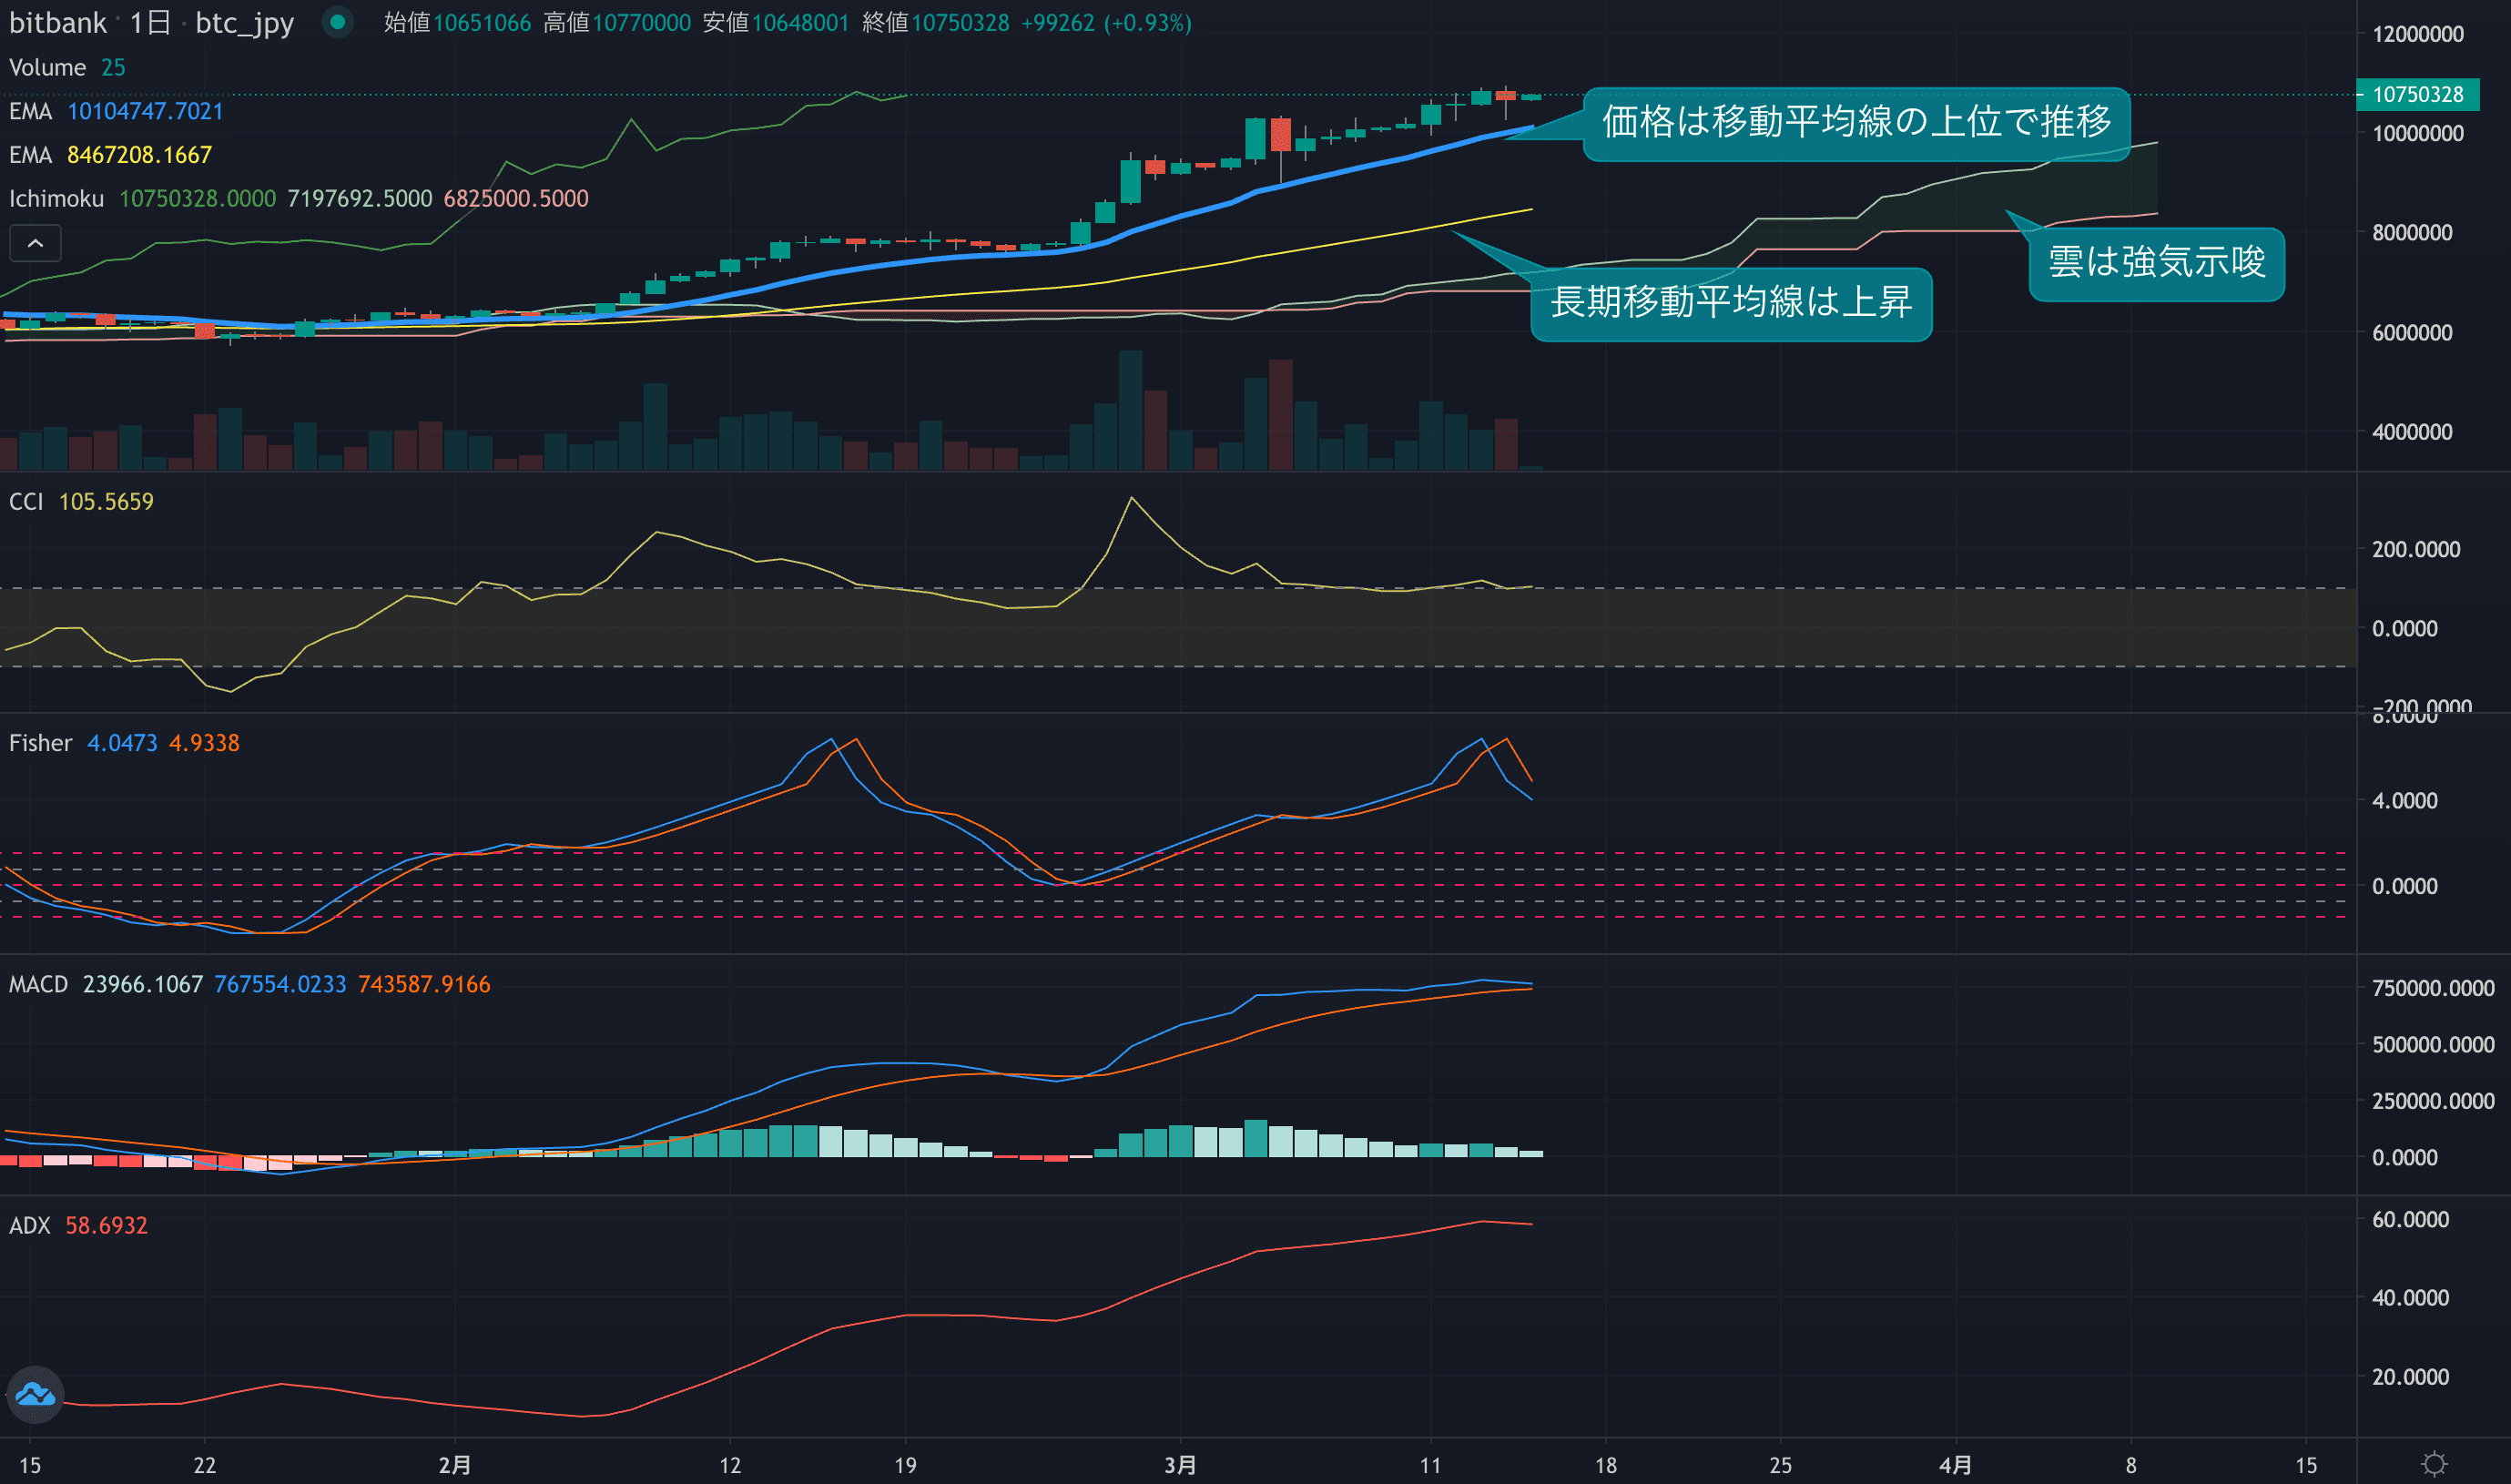The width and height of the screenshot is (2511, 1484).
Task: Select the MACD indicator label
Action: [x=38, y=984]
